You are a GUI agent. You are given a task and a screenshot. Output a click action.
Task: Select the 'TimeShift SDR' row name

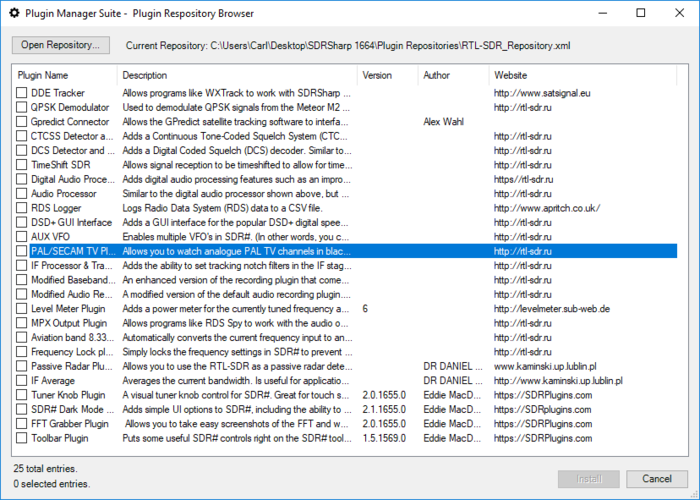[x=61, y=165]
